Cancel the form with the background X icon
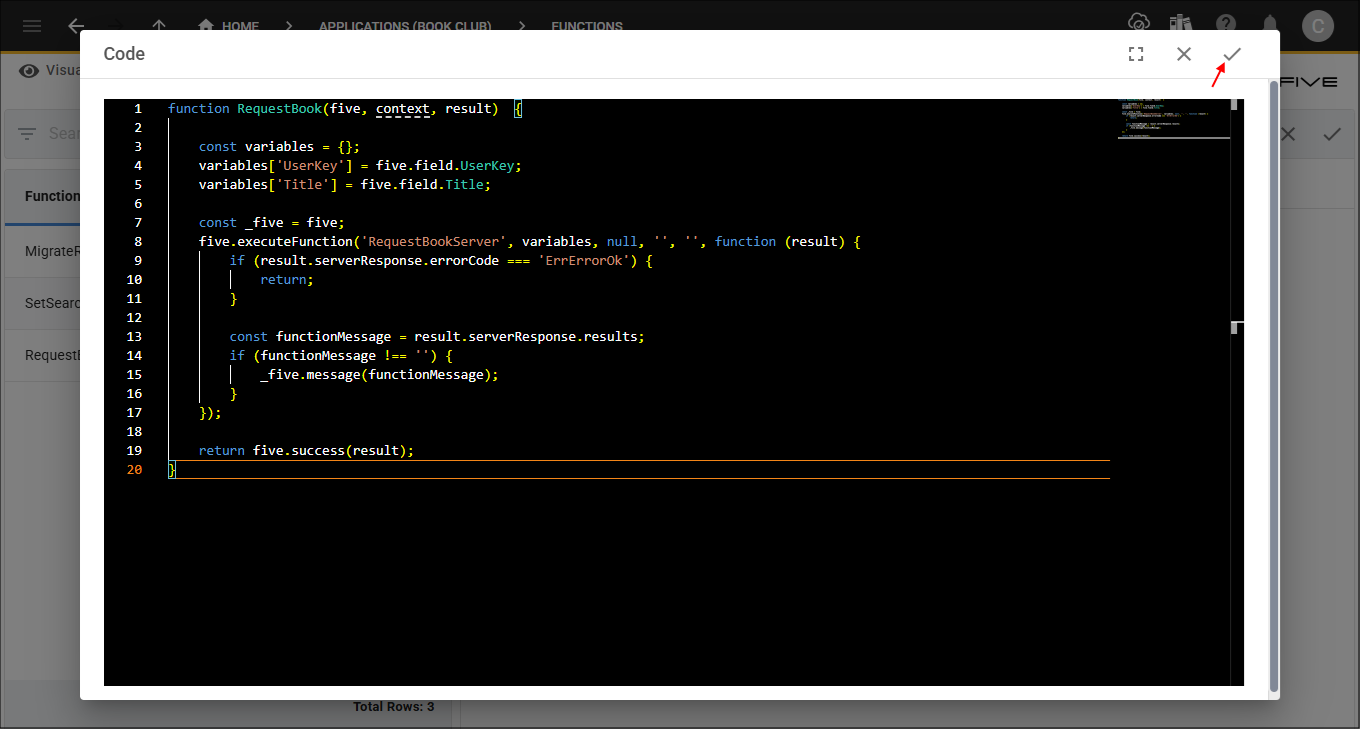Viewport: 1360px width, 729px height. (1288, 134)
